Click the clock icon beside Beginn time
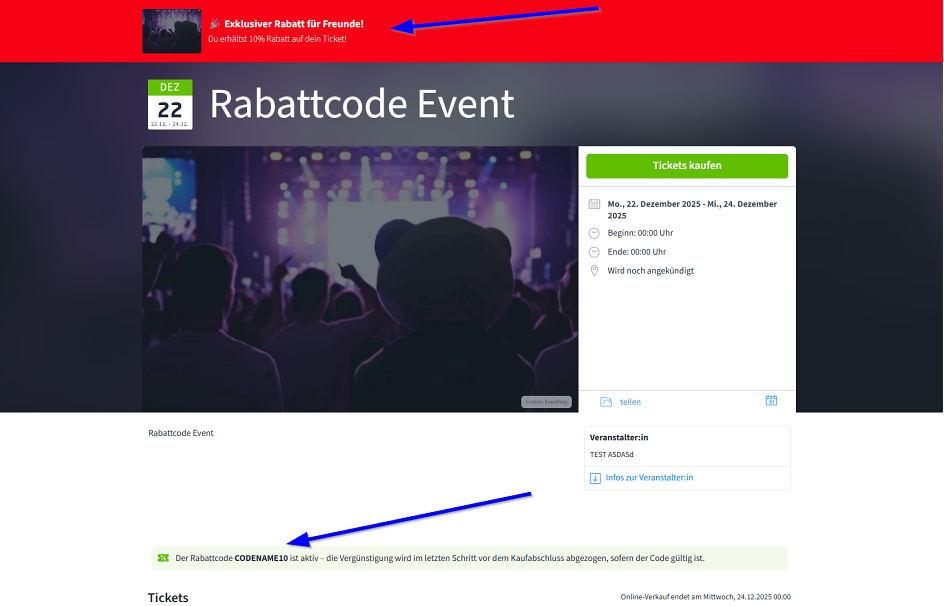The image size is (944, 606). click(594, 233)
